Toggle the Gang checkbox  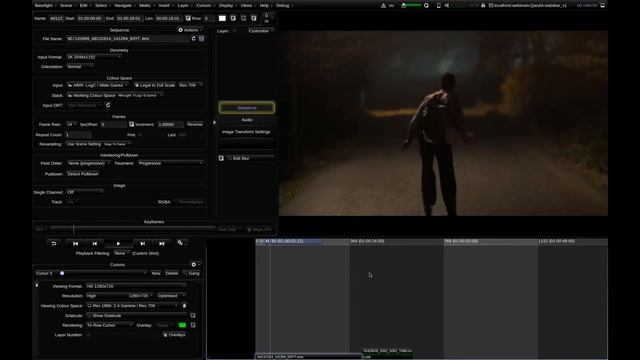coord(185,273)
